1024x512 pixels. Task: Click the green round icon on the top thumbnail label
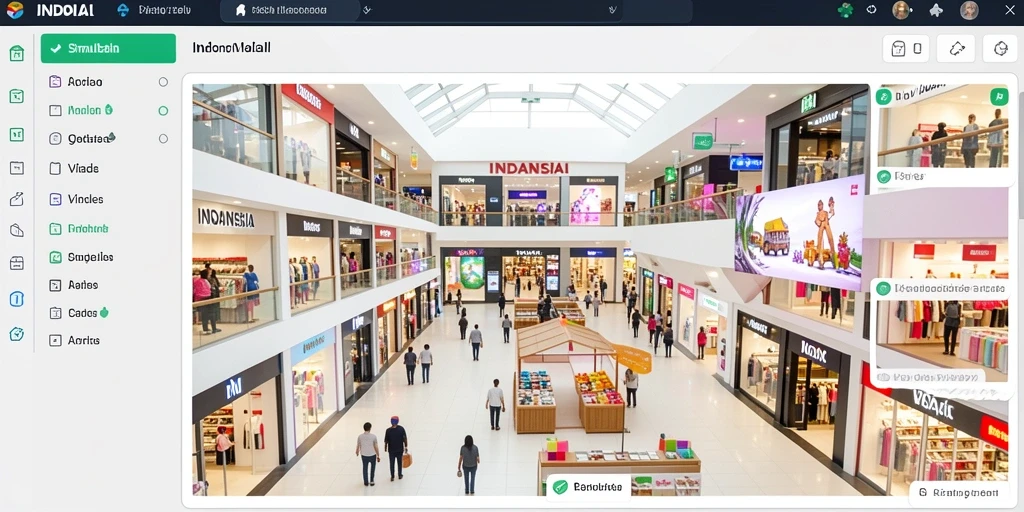click(x=884, y=97)
